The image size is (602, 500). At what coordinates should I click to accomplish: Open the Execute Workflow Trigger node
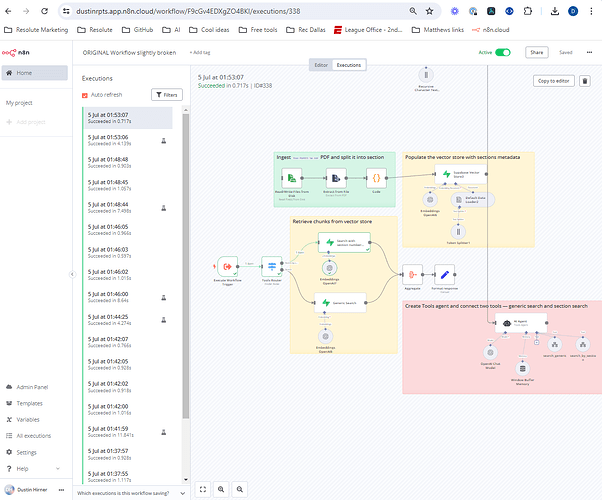pyautogui.click(x=227, y=267)
